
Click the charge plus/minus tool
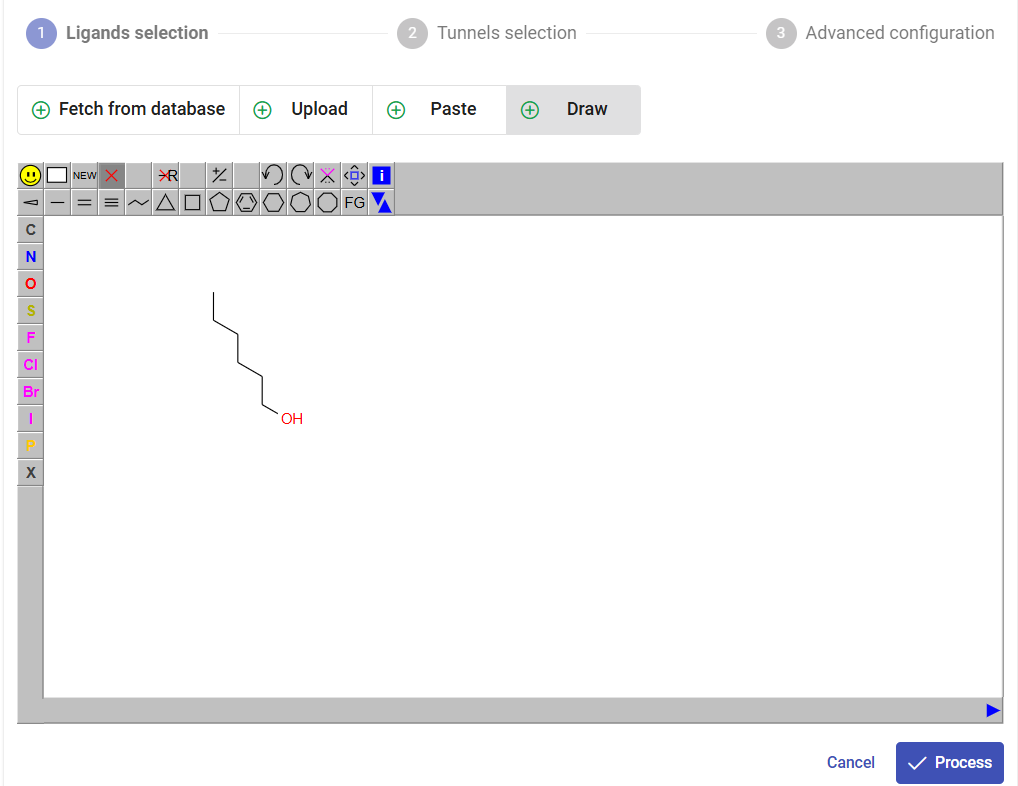click(219, 175)
